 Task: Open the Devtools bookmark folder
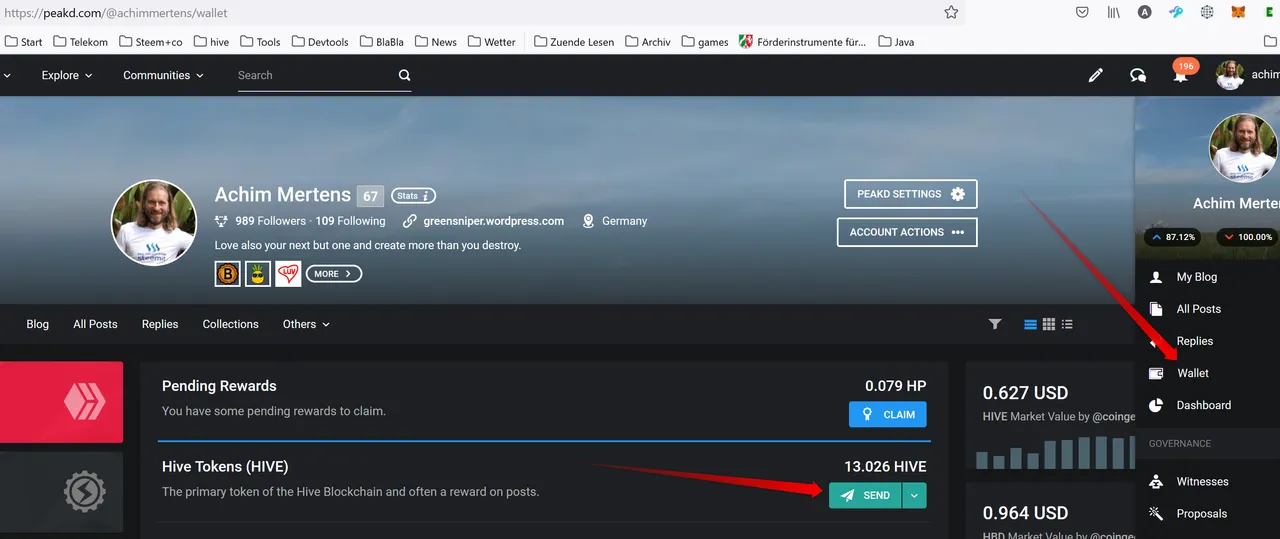(320, 42)
